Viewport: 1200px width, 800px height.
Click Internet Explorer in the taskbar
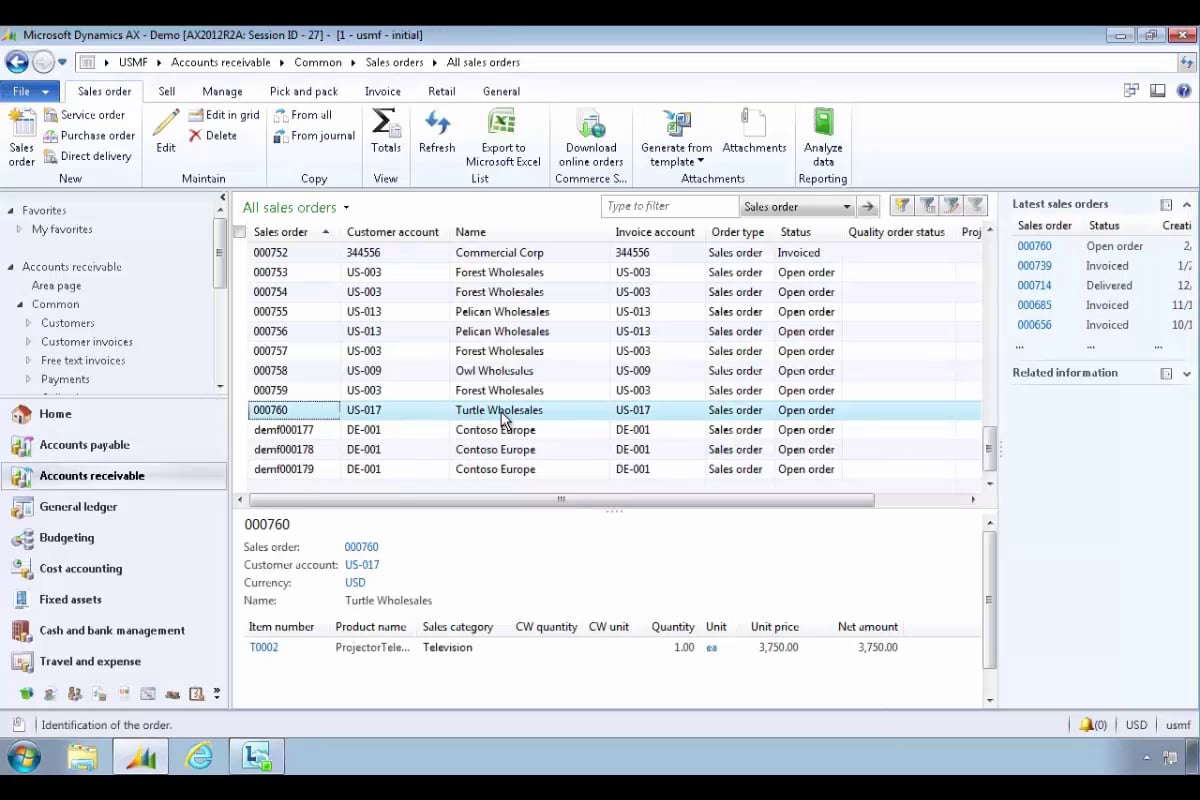(199, 757)
